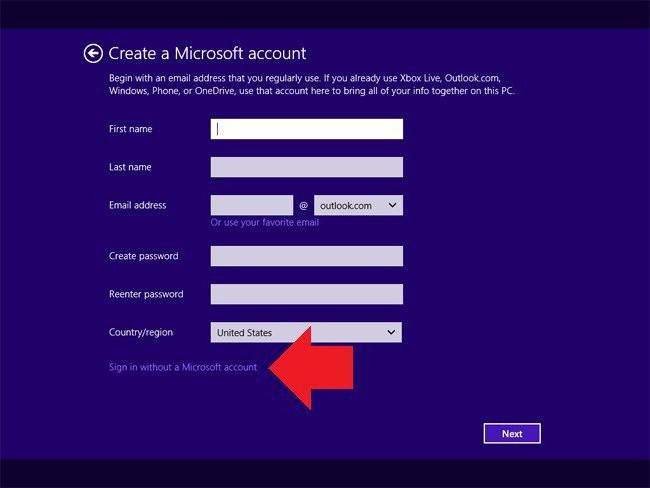Viewport: 650px width, 488px height.
Task: Choose 'Sign in without a Microsoft account'
Action: pos(183,367)
